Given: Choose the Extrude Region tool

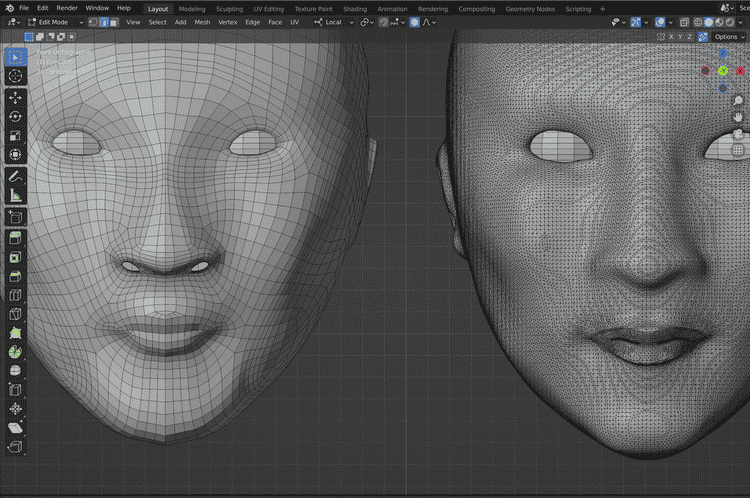Looking at the screenshot, I should click(x=15, y=237).
